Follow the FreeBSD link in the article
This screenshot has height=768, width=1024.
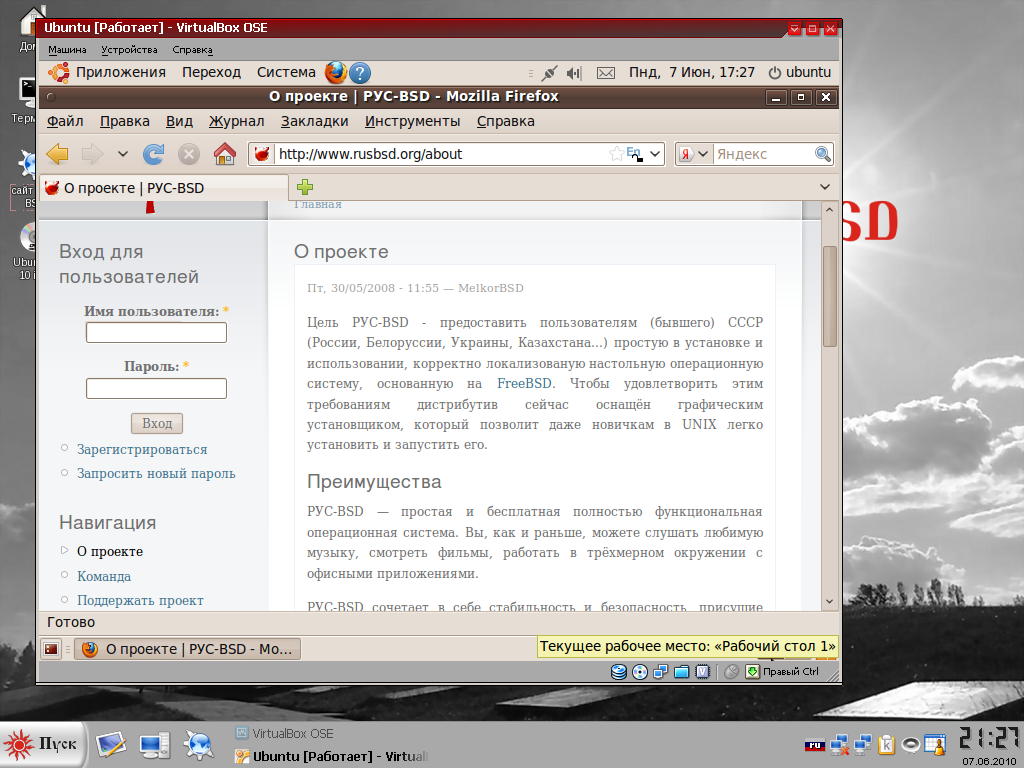coord(524,383)
